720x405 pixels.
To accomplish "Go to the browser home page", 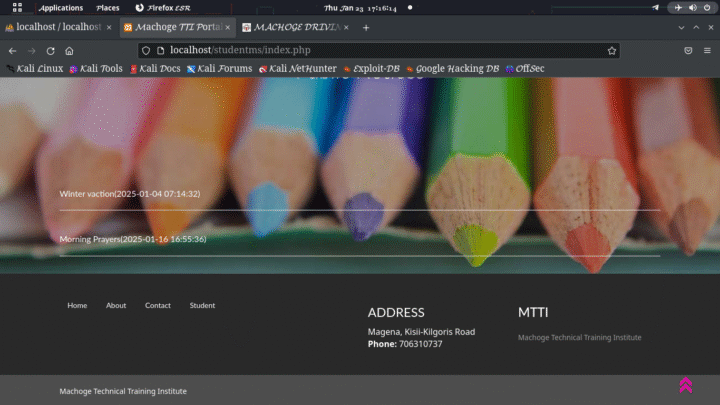I will click(x=69, y=50).
